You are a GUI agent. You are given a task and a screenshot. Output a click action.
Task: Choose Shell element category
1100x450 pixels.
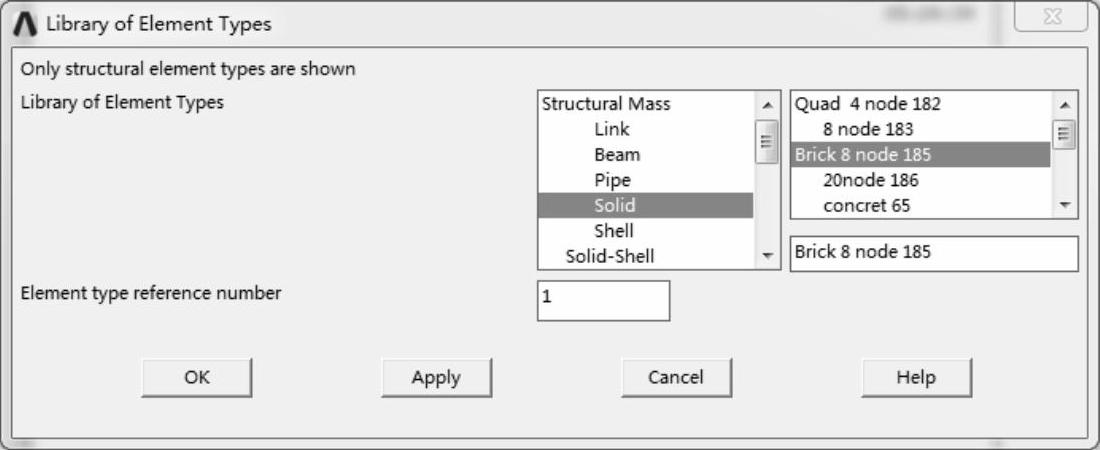614,231
